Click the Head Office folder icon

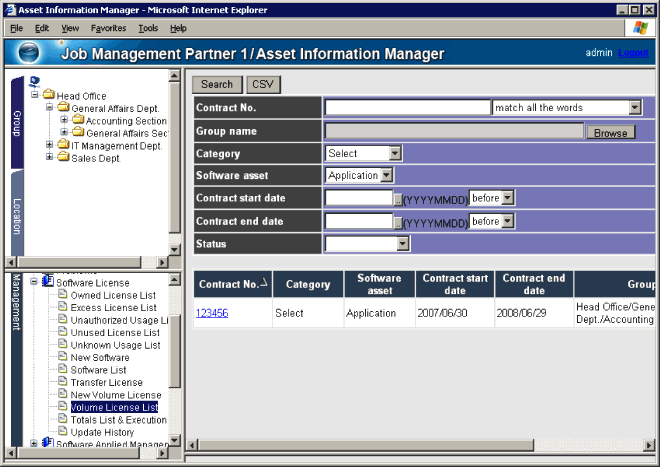click(49, 96)
